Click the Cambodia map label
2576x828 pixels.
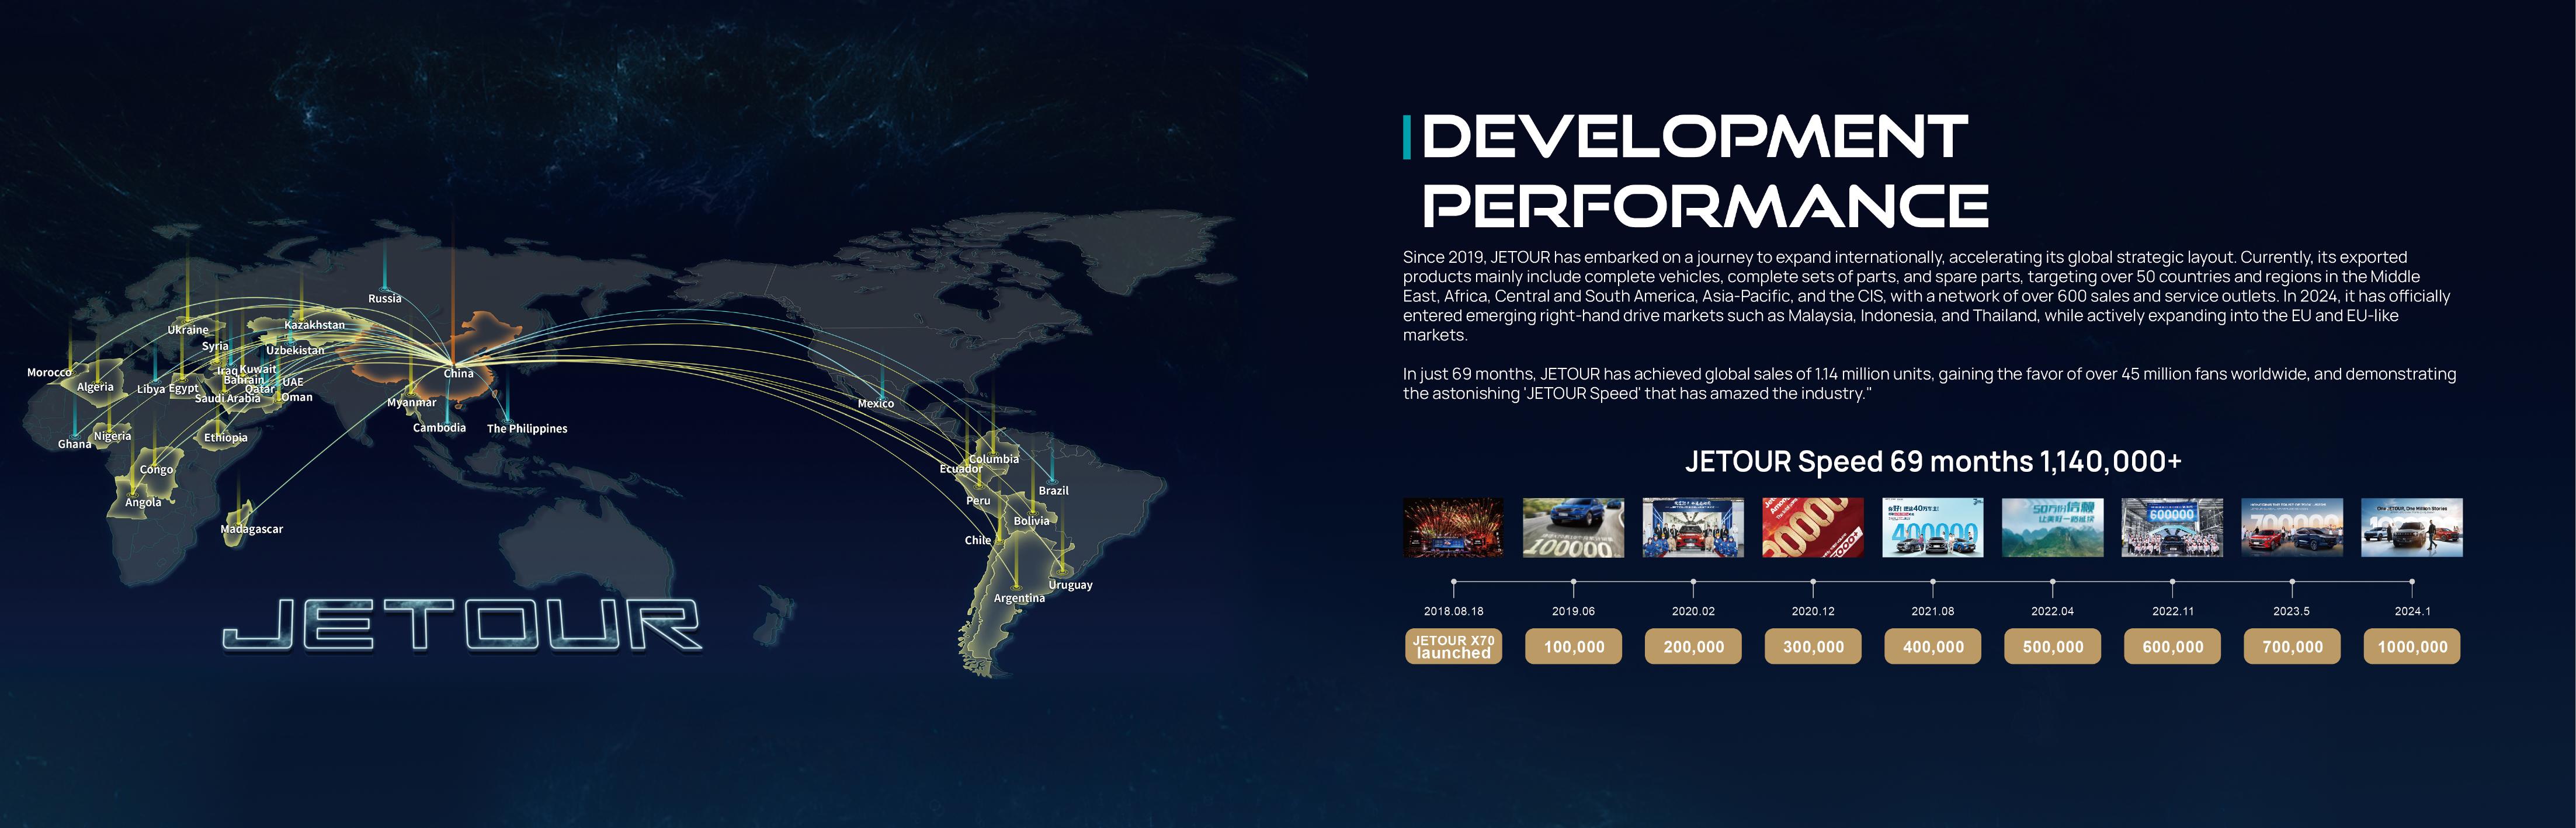click(x=439, y=427)
